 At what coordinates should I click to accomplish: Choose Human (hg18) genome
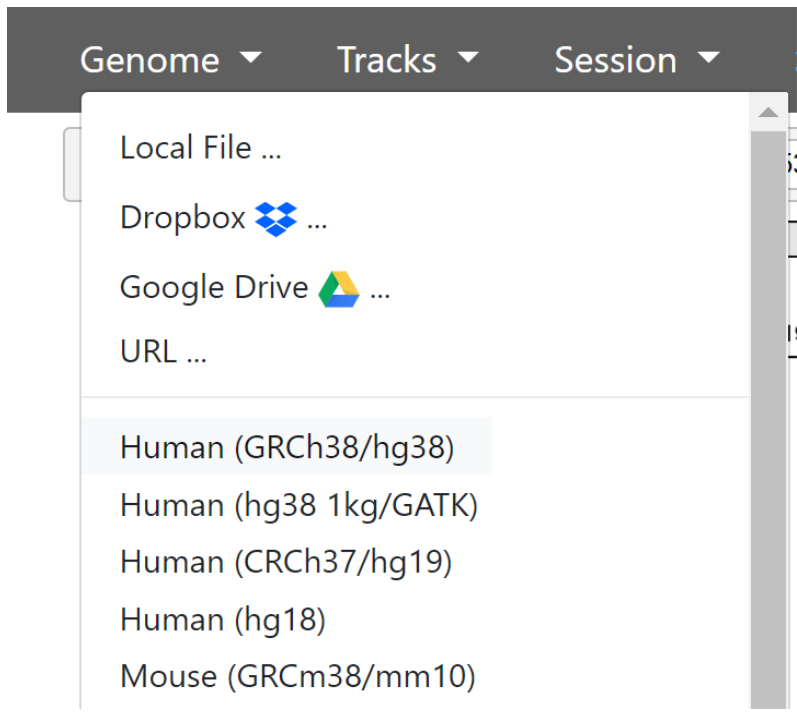pyautogui.click(x=223, y=620)
